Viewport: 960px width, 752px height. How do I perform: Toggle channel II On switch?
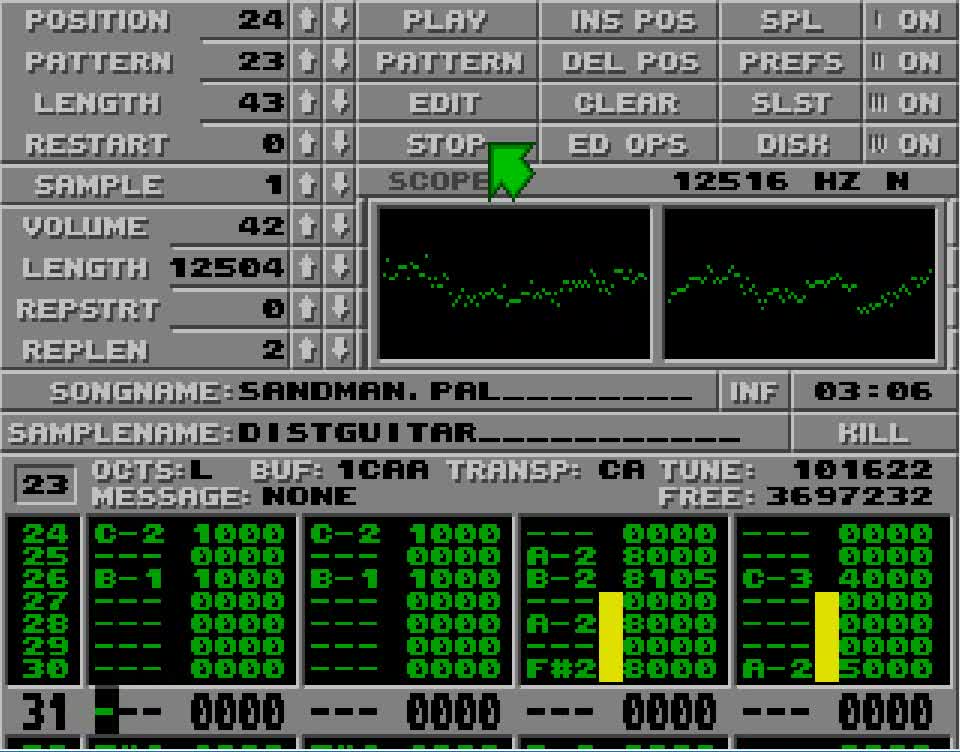pos(910,61)
